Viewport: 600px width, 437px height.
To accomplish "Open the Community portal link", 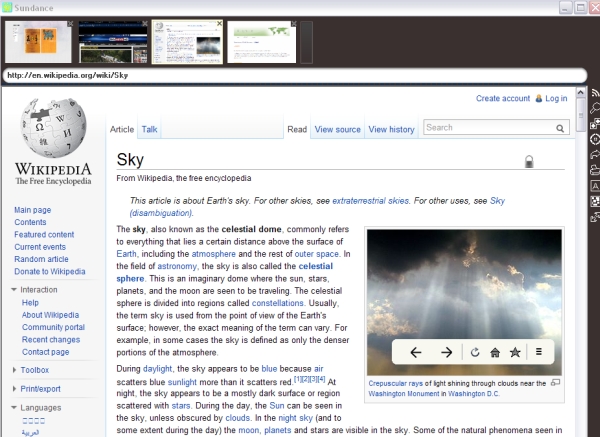I will click(53, 327).
